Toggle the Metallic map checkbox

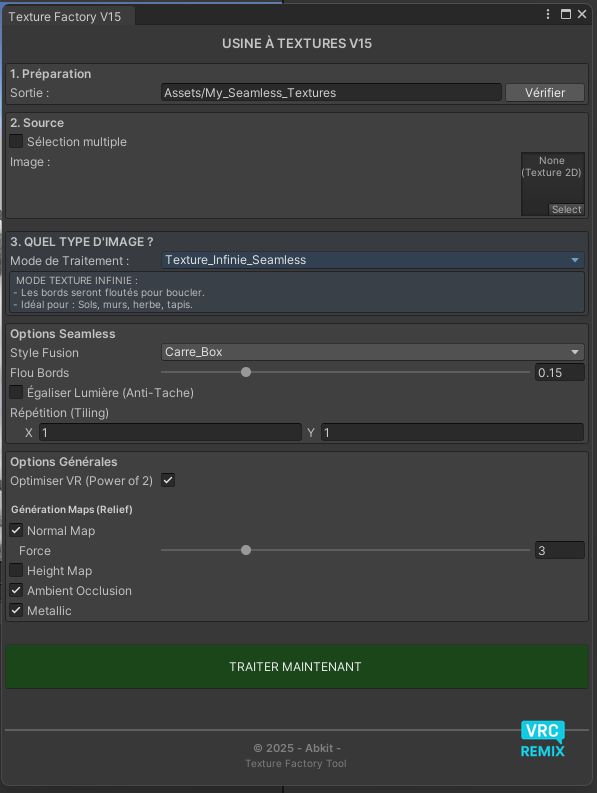[16, 610]
